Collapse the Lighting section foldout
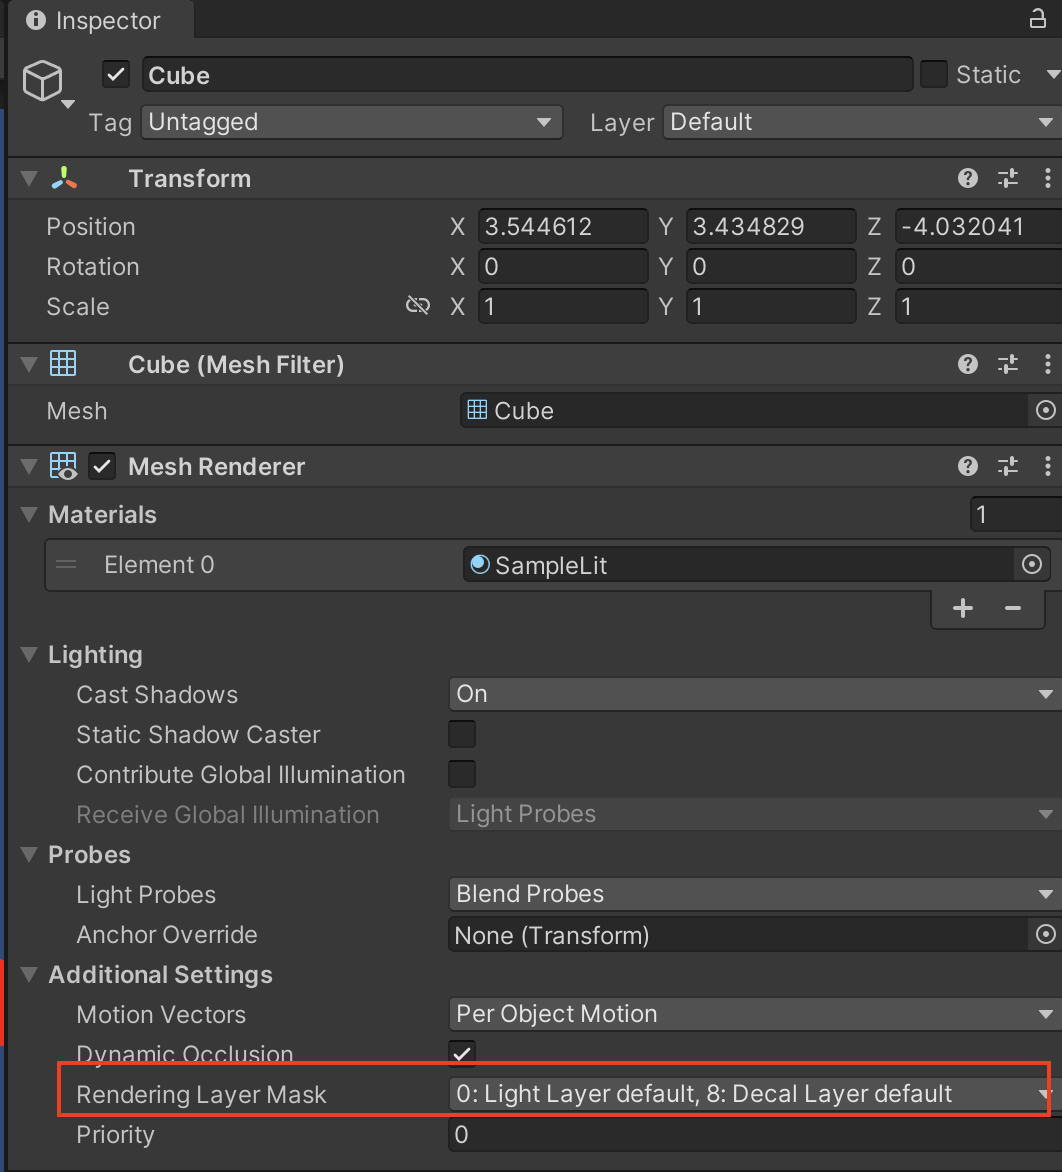Screen dimensions: 1062x1172 click(x=28, y=654)
